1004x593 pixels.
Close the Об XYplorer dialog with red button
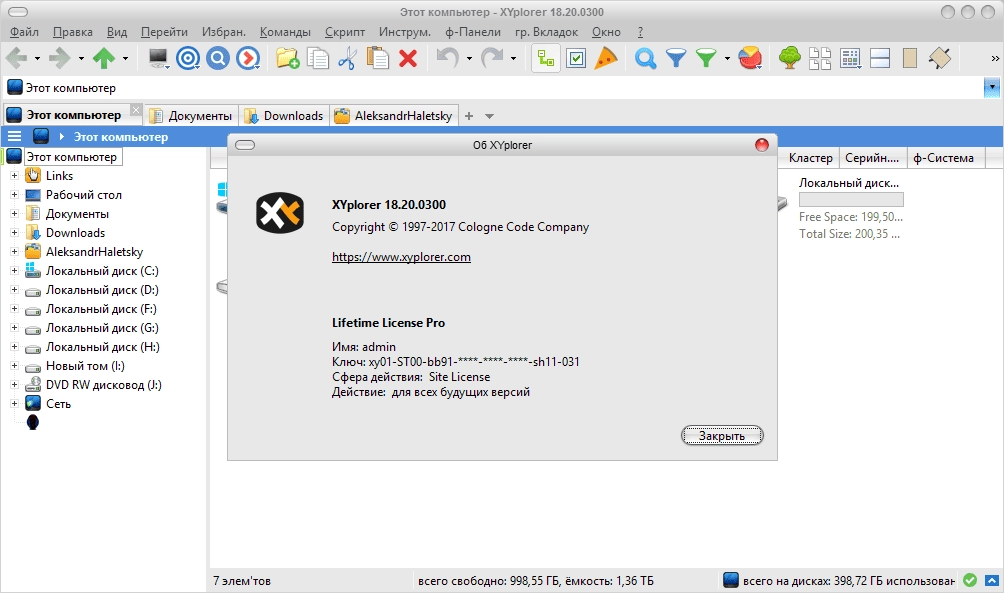tap(761, 145)
